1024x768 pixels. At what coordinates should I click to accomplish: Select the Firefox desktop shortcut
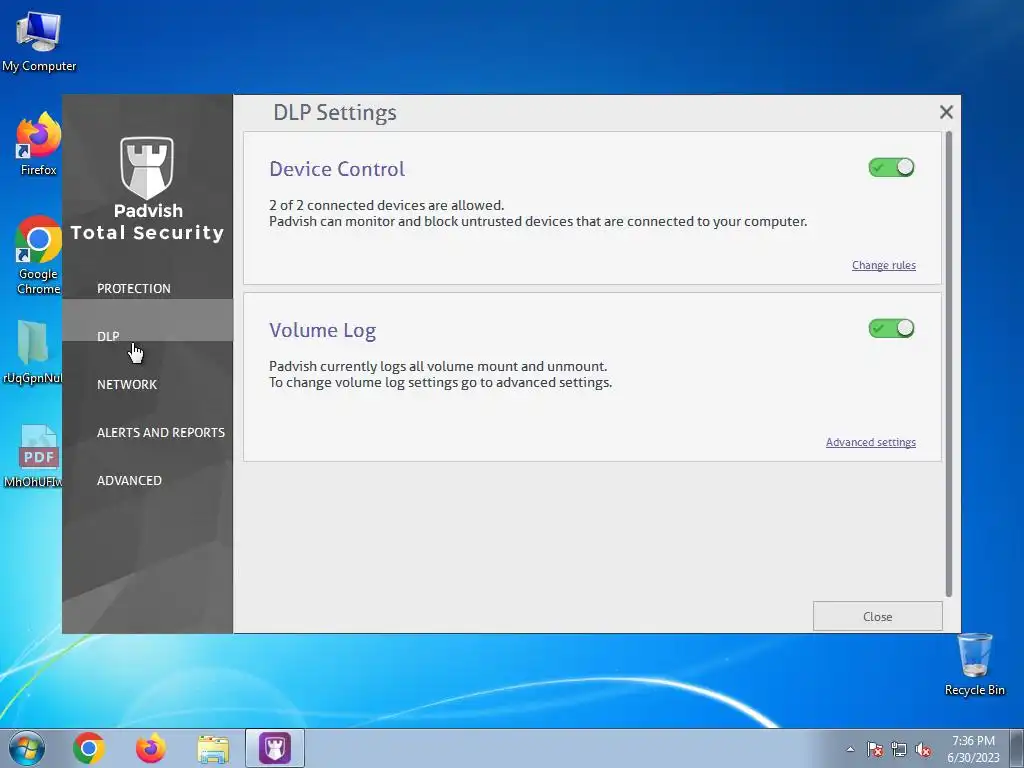[x=39, y=144]
